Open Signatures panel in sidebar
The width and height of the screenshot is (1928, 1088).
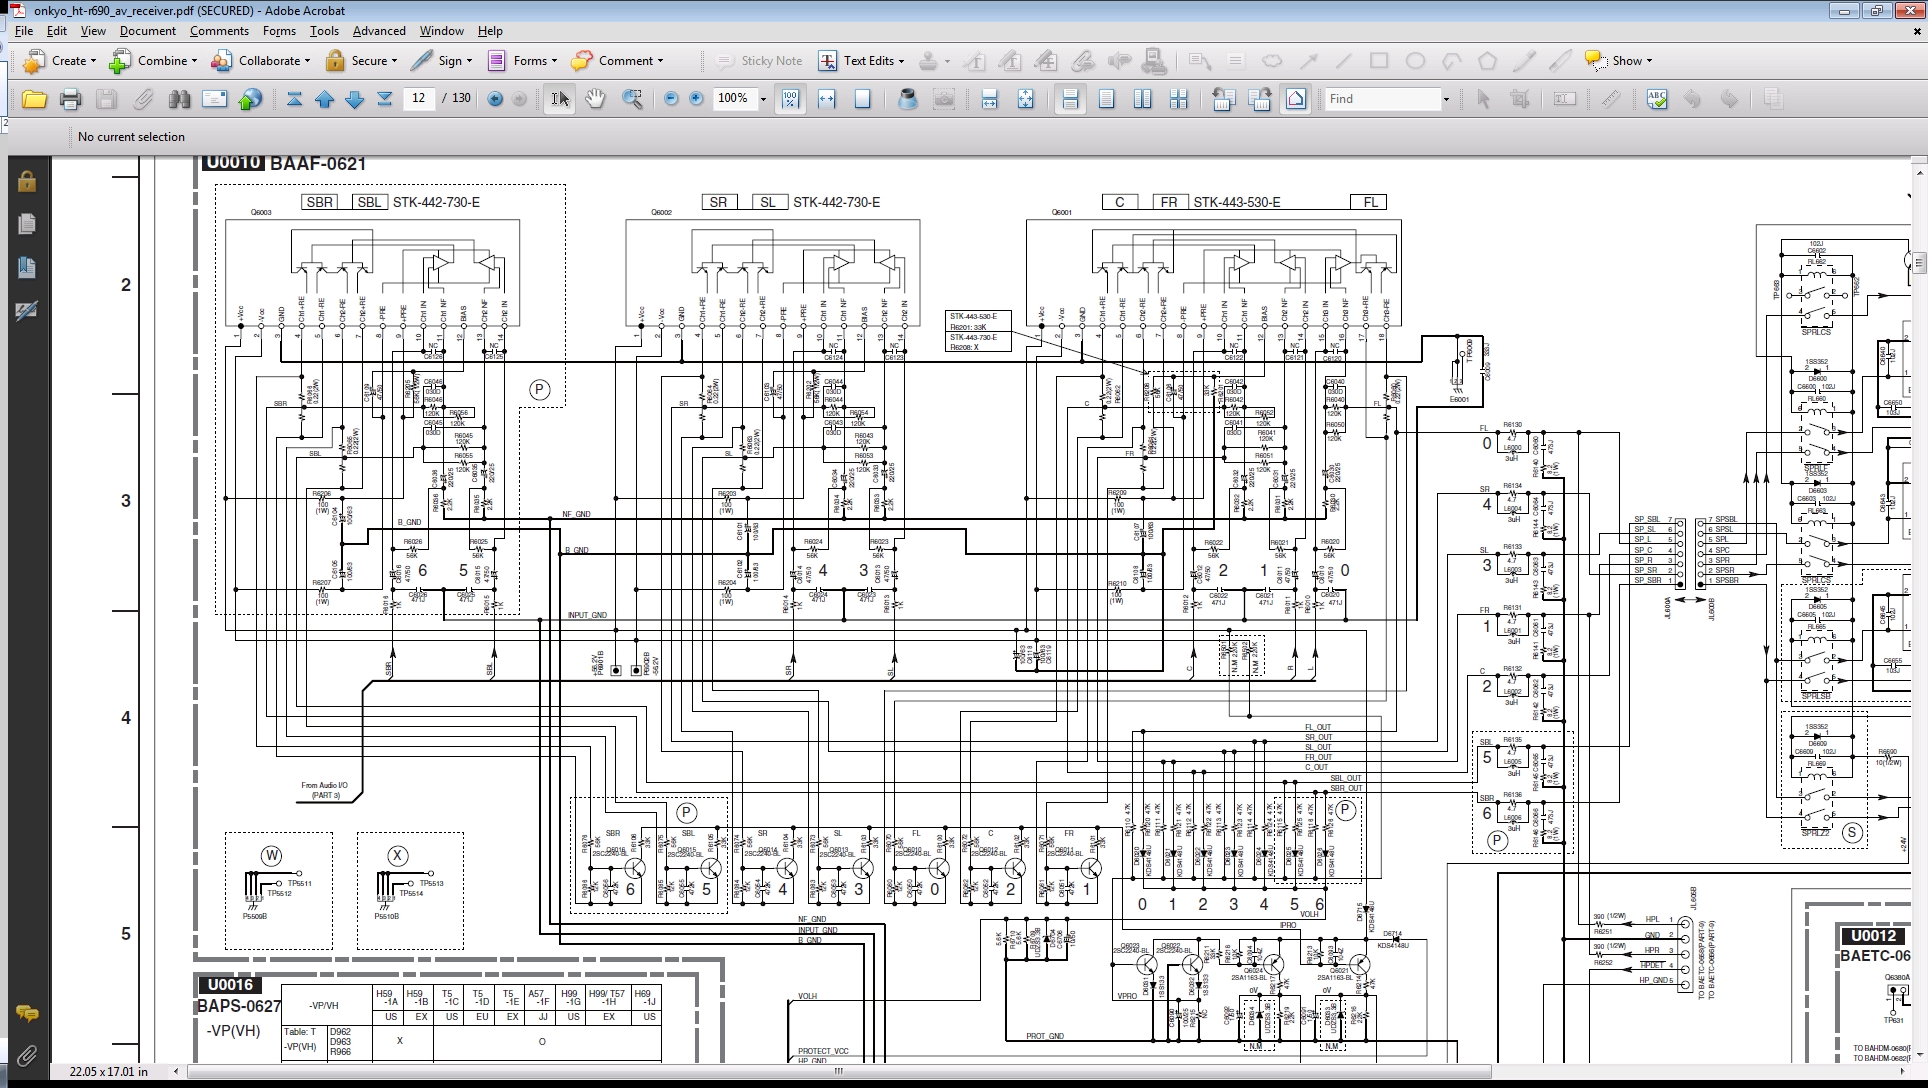coord(27,312)
